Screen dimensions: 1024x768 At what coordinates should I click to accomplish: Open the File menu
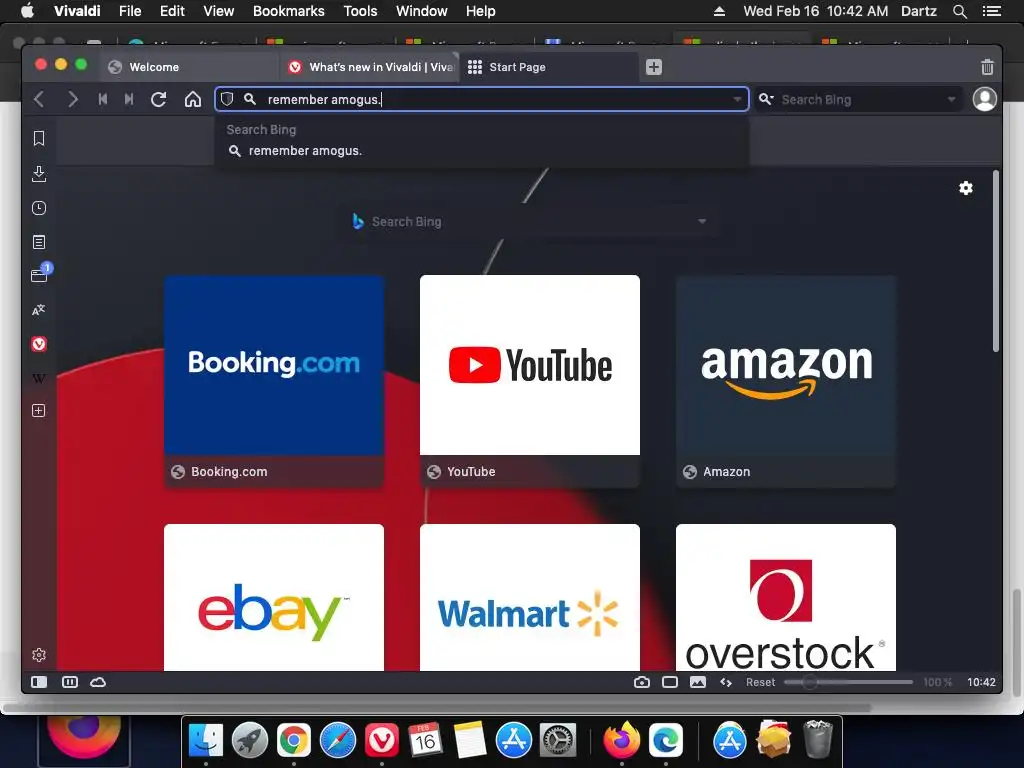pyautogui.click(x=130, y=11)
